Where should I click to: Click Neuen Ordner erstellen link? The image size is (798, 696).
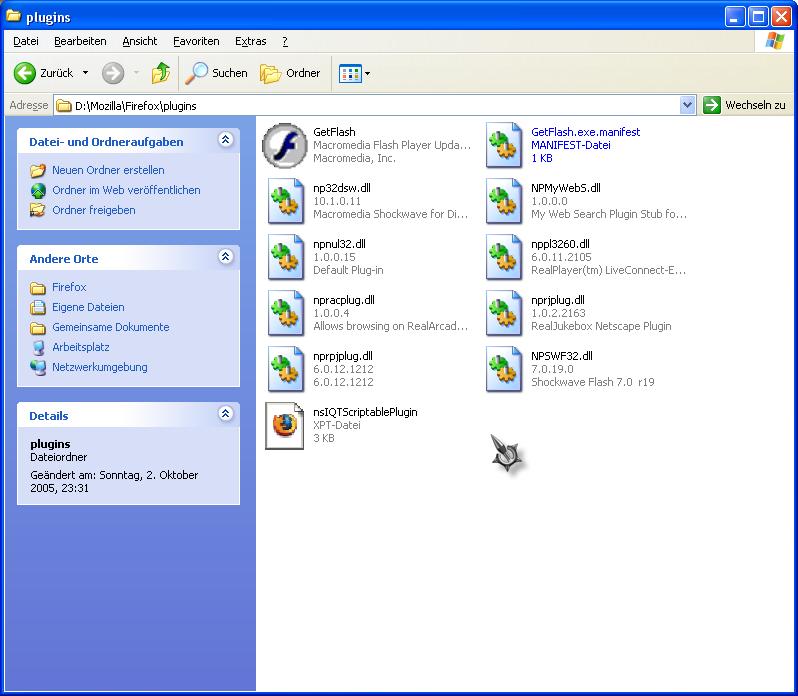tap(108, 170)
